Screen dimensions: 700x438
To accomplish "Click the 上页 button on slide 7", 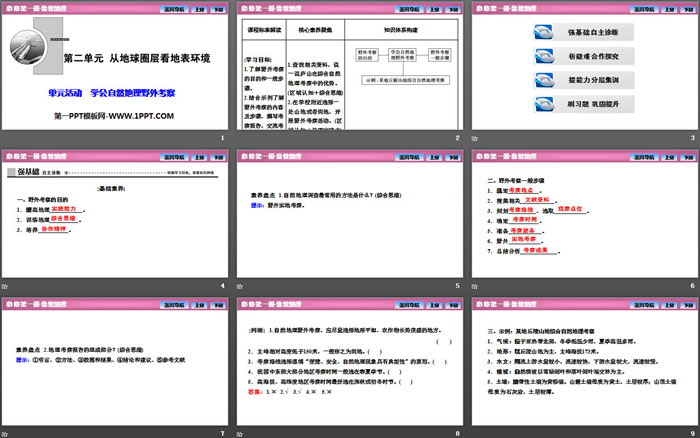I will (199, 305).
